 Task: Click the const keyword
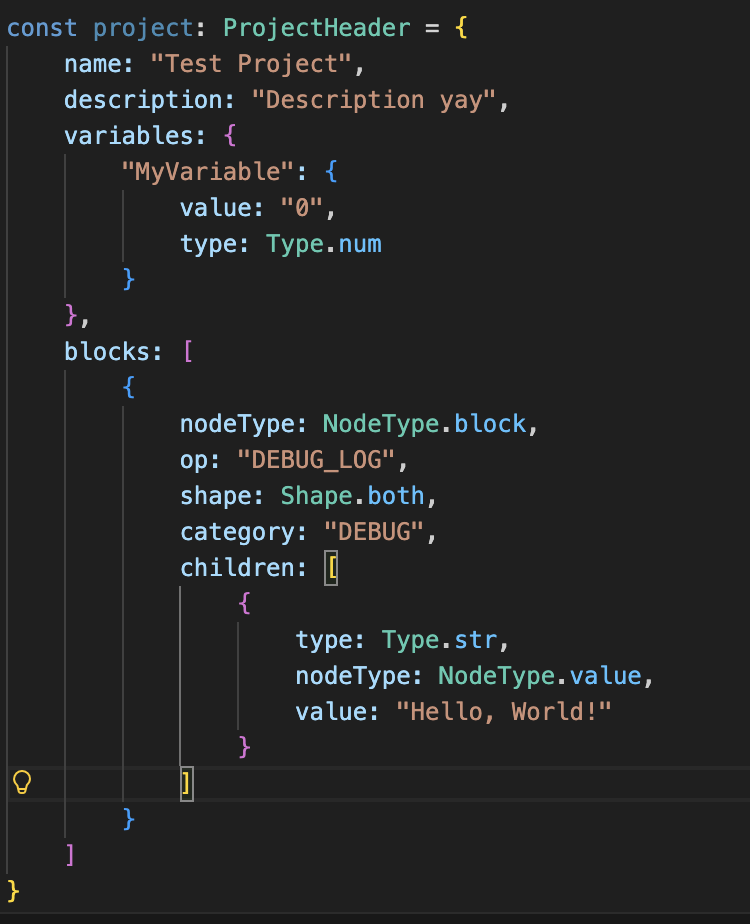click(42, 28)
